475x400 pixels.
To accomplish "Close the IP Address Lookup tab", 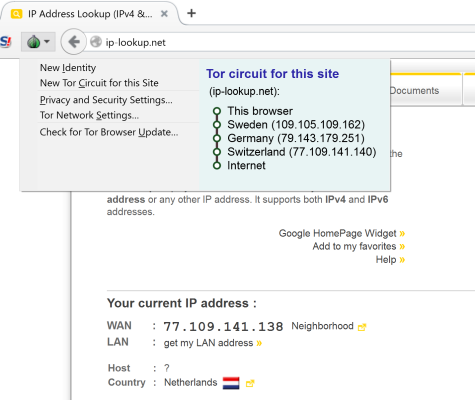I will (x=164, y=14).
